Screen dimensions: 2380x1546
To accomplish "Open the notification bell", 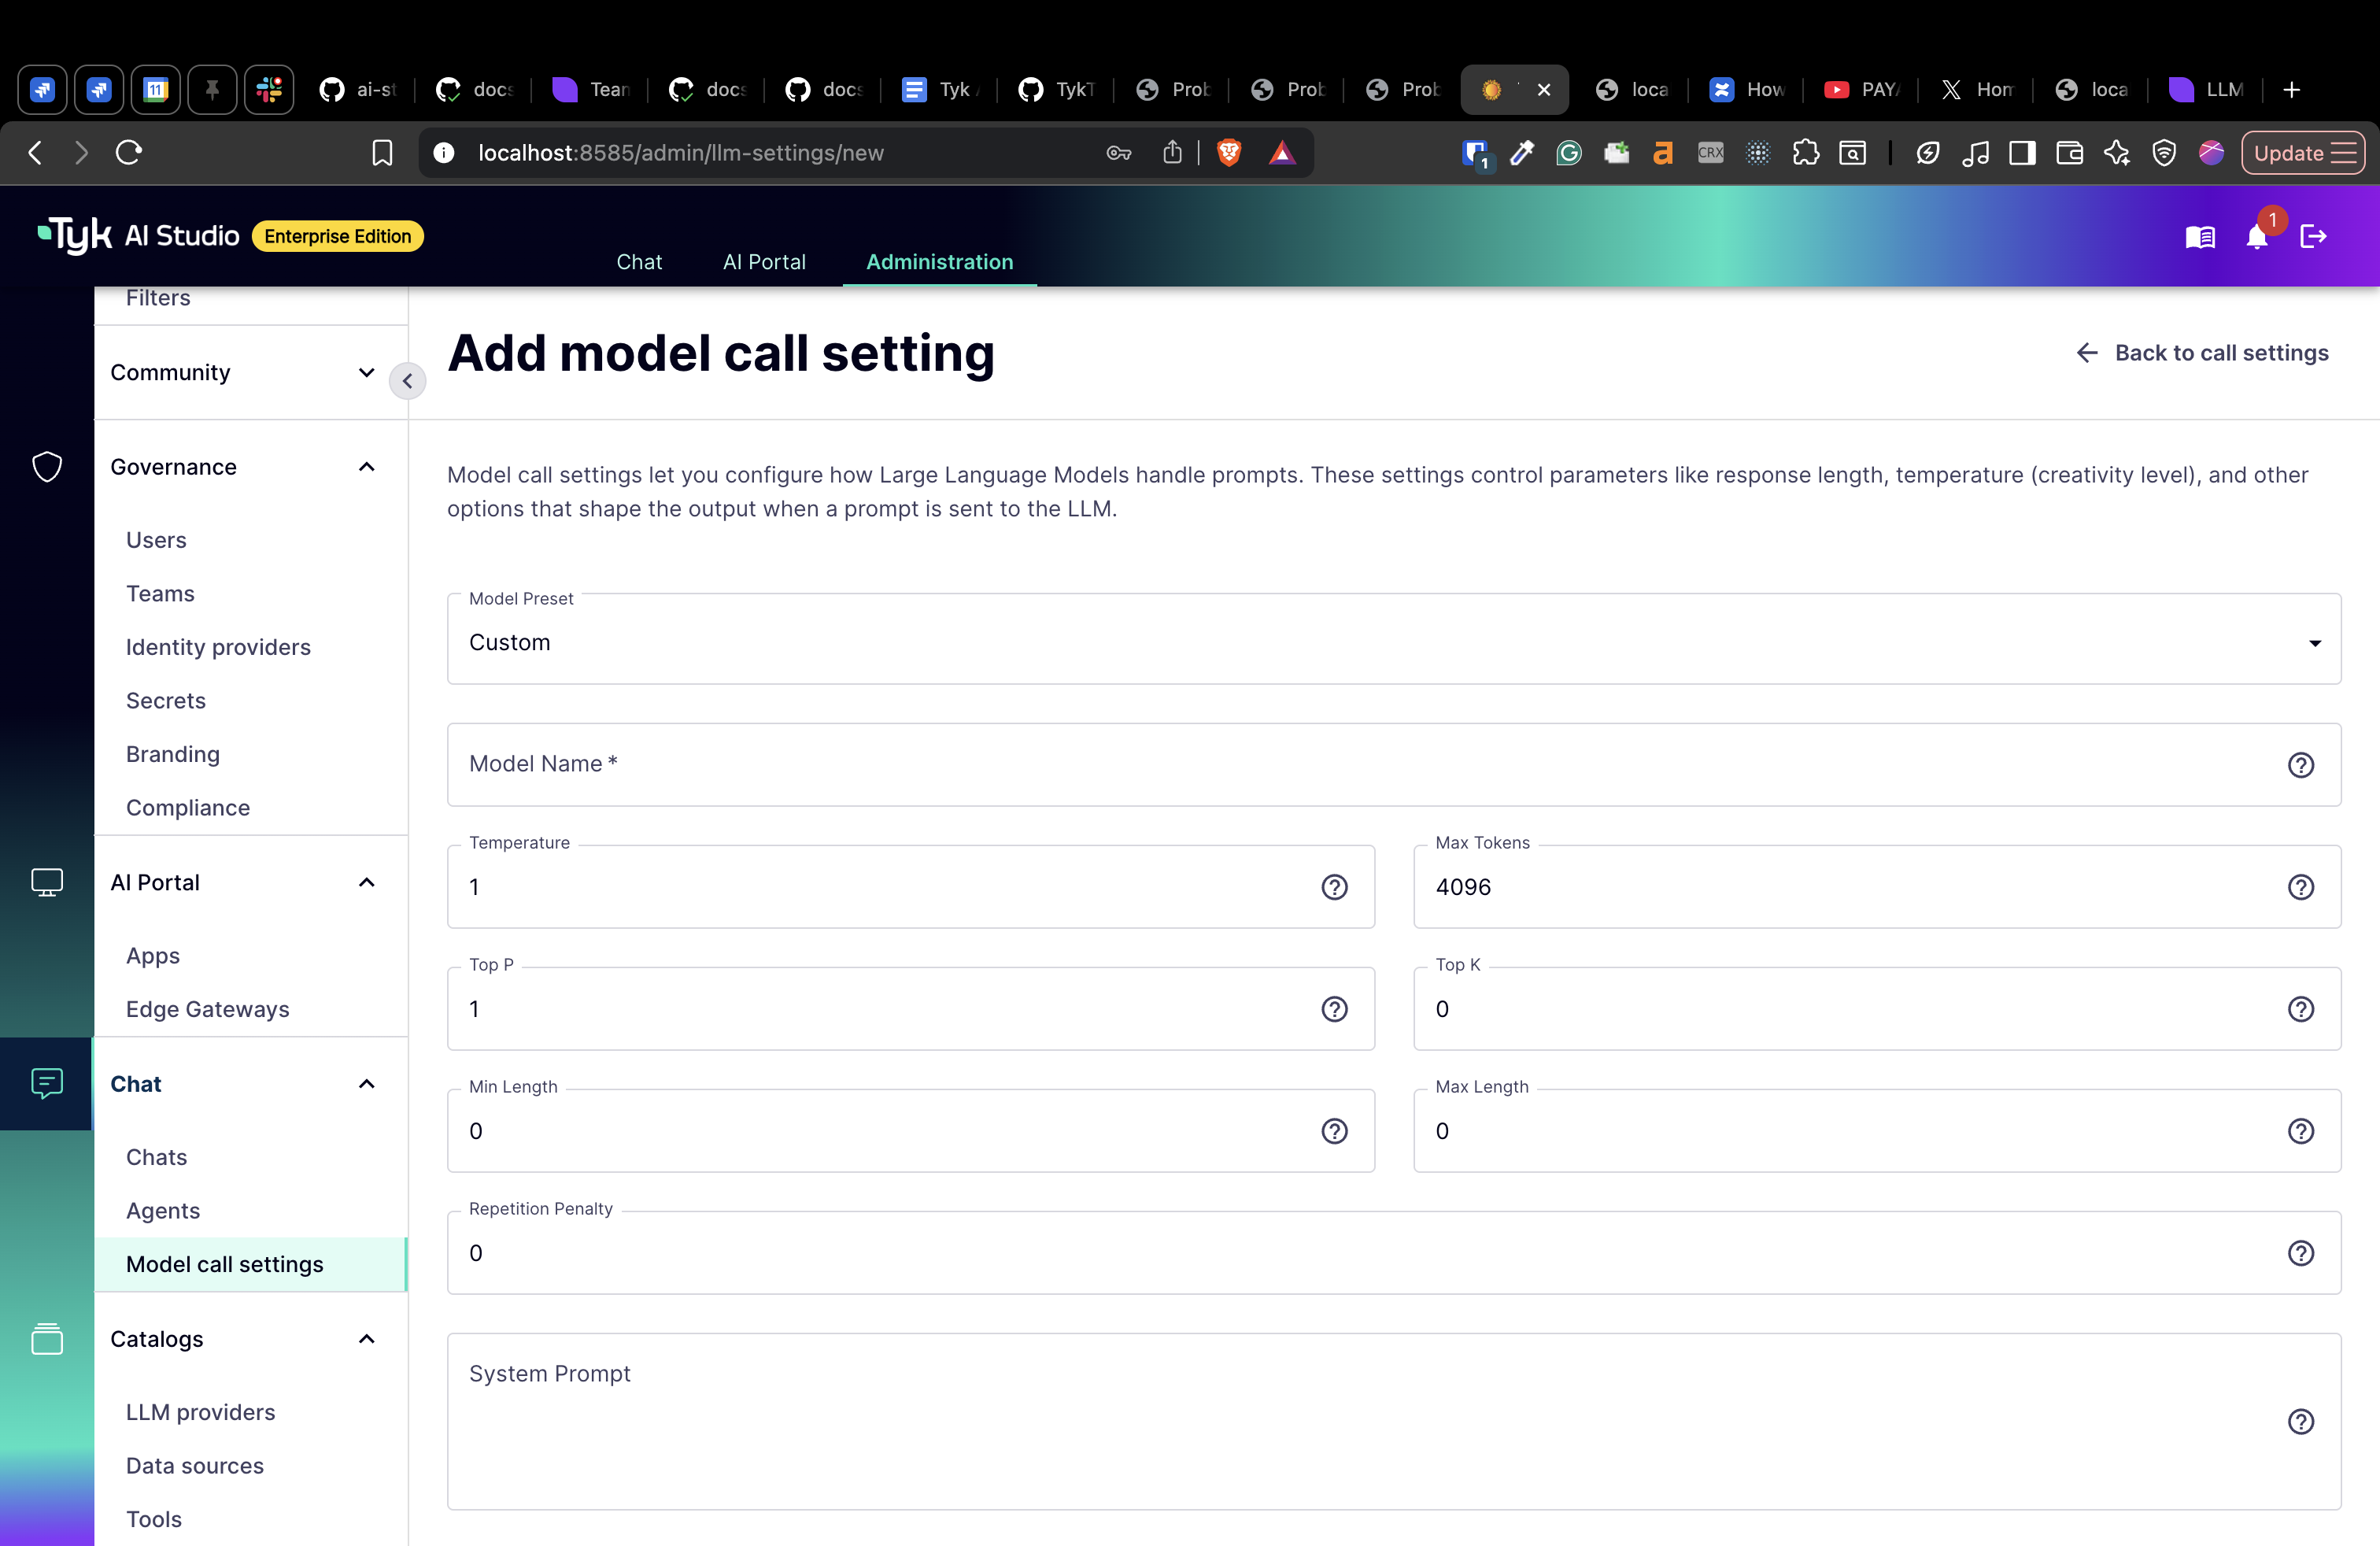I will point(2257,237).
